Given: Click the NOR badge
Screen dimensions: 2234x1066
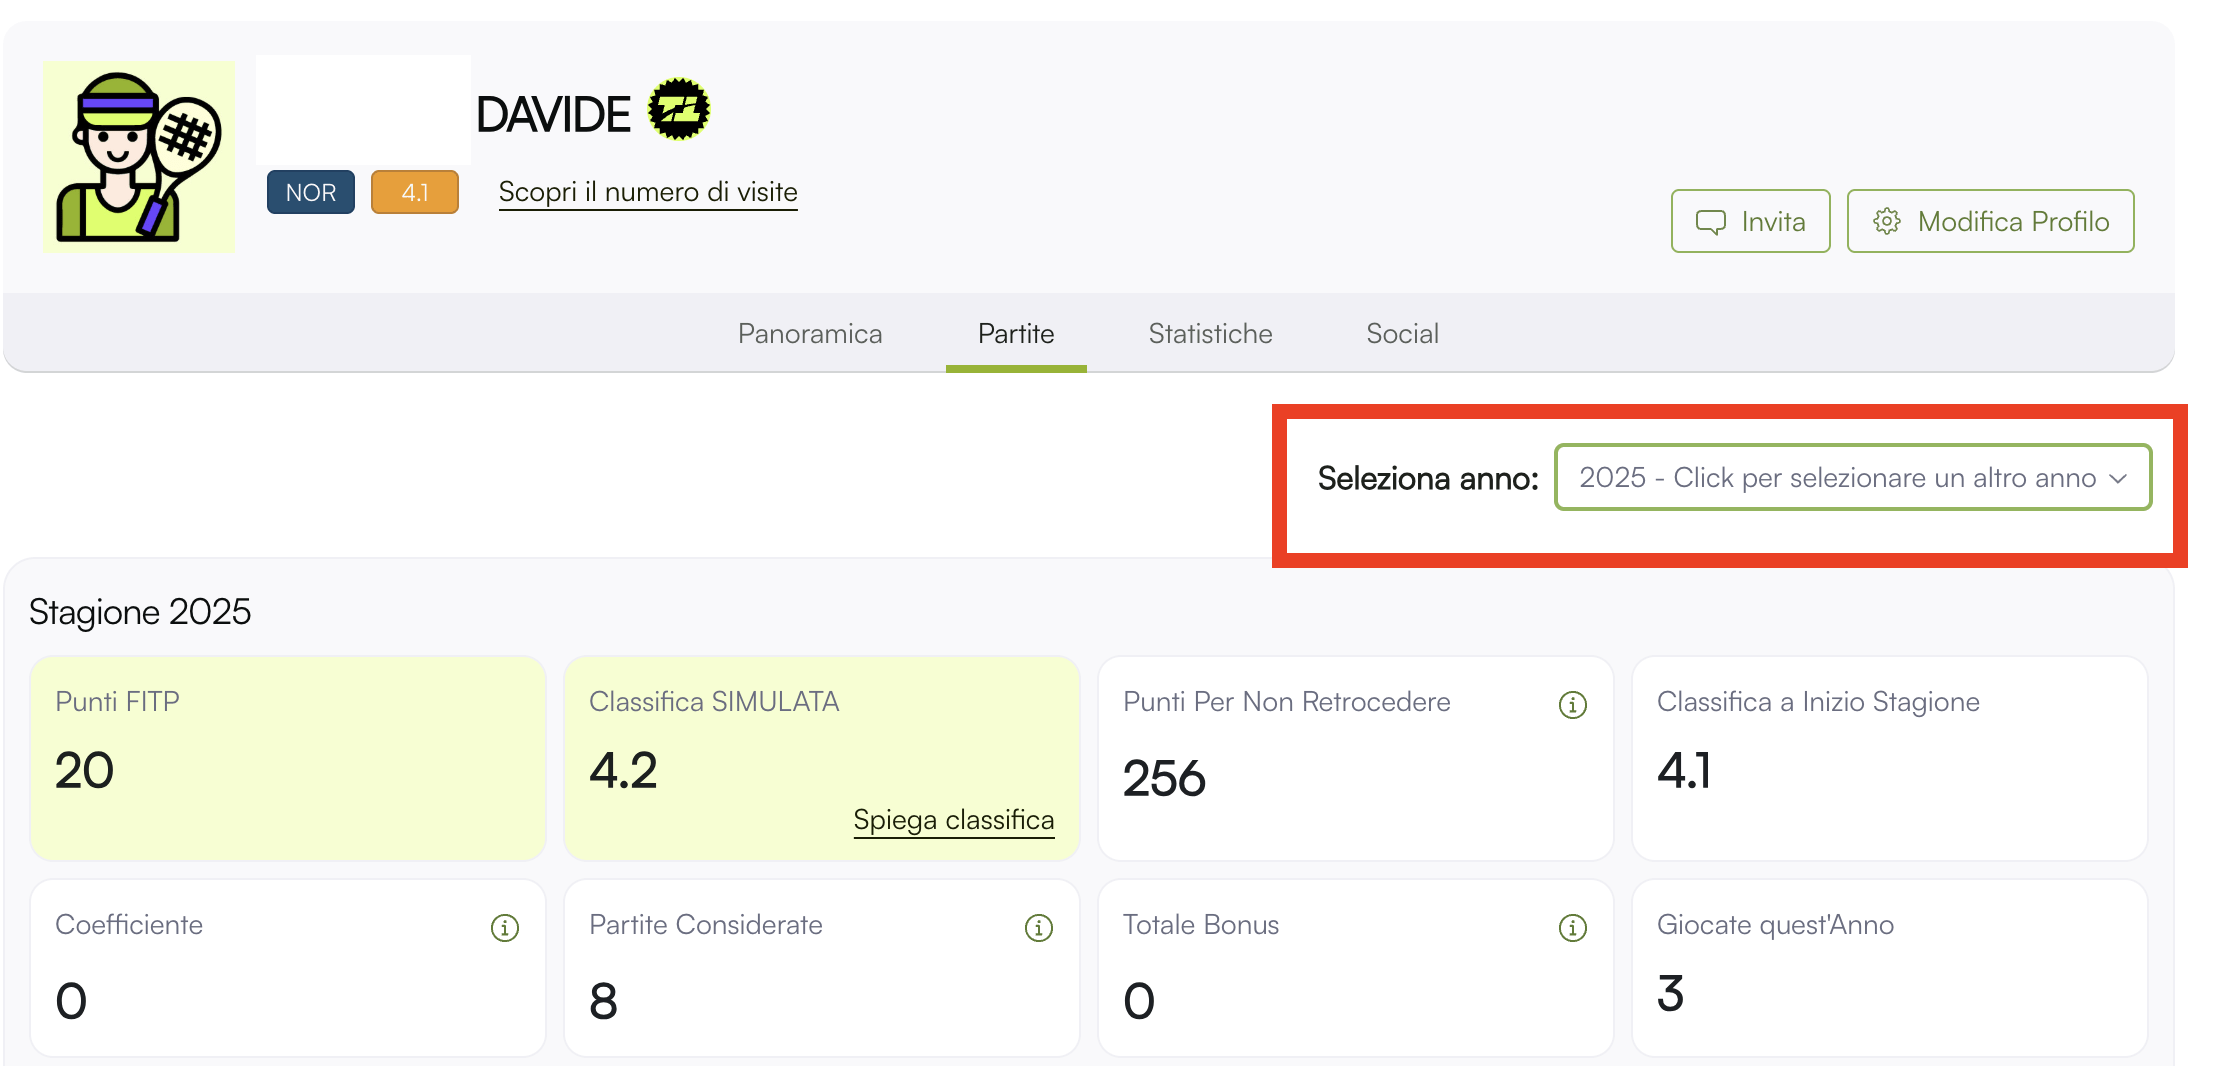Looking at the screenshot, I should click(310, 192).
